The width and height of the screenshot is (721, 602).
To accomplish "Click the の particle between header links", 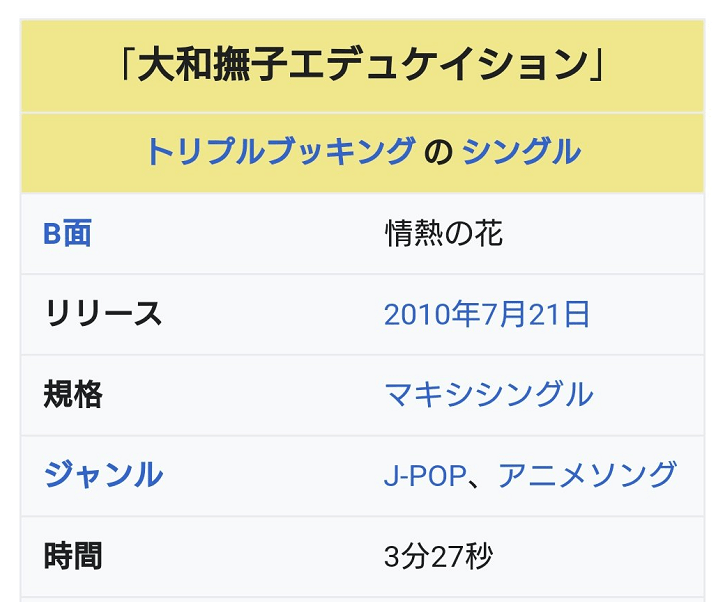I will pyautogui.click(x=439, y=152).
